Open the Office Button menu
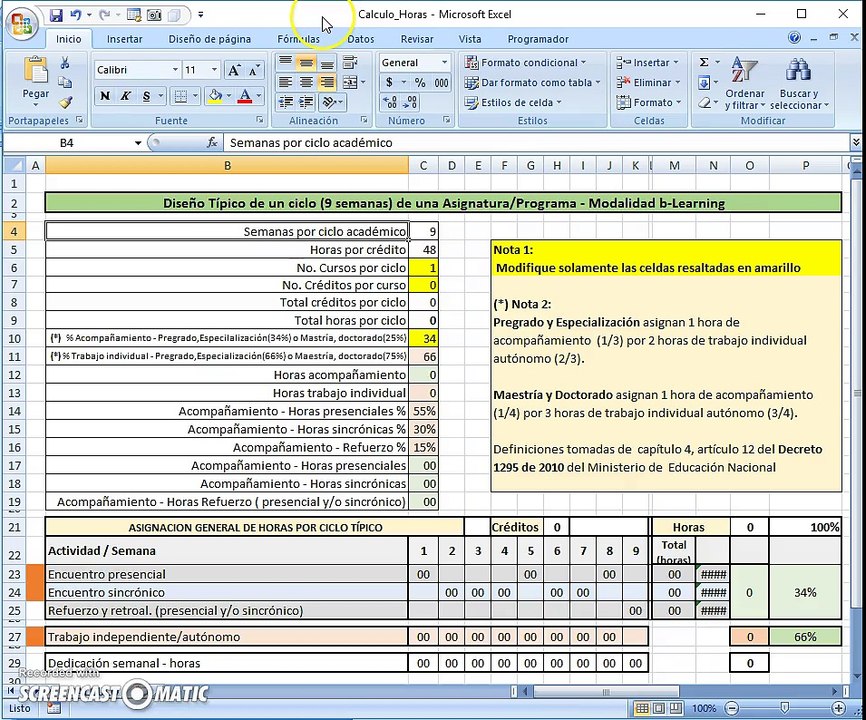The image size is (866, 720). (x=21, y=24)
